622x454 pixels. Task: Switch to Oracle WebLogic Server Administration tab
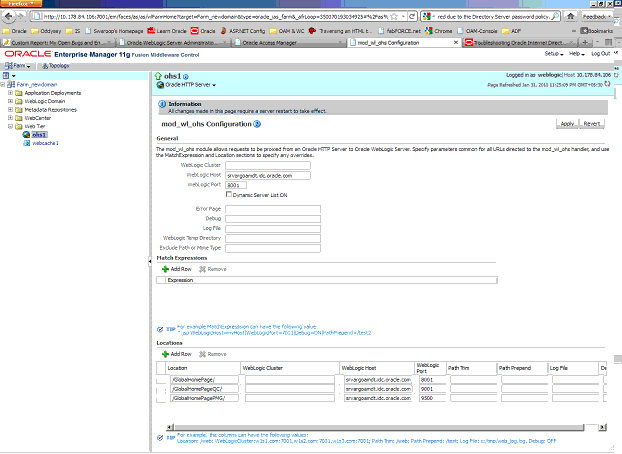point(173,42)
